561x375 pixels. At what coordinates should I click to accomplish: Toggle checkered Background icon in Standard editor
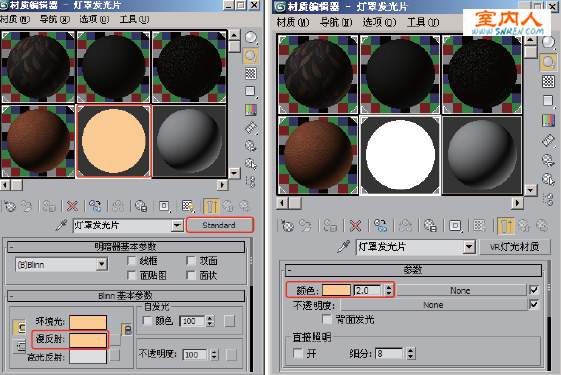pos(251,73)
